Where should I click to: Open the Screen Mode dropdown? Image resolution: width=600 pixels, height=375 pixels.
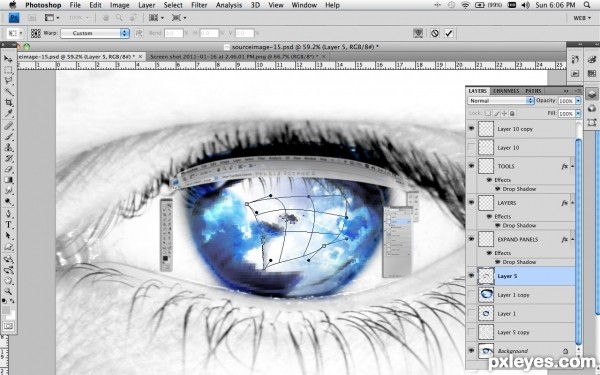(x=179, y=18)
